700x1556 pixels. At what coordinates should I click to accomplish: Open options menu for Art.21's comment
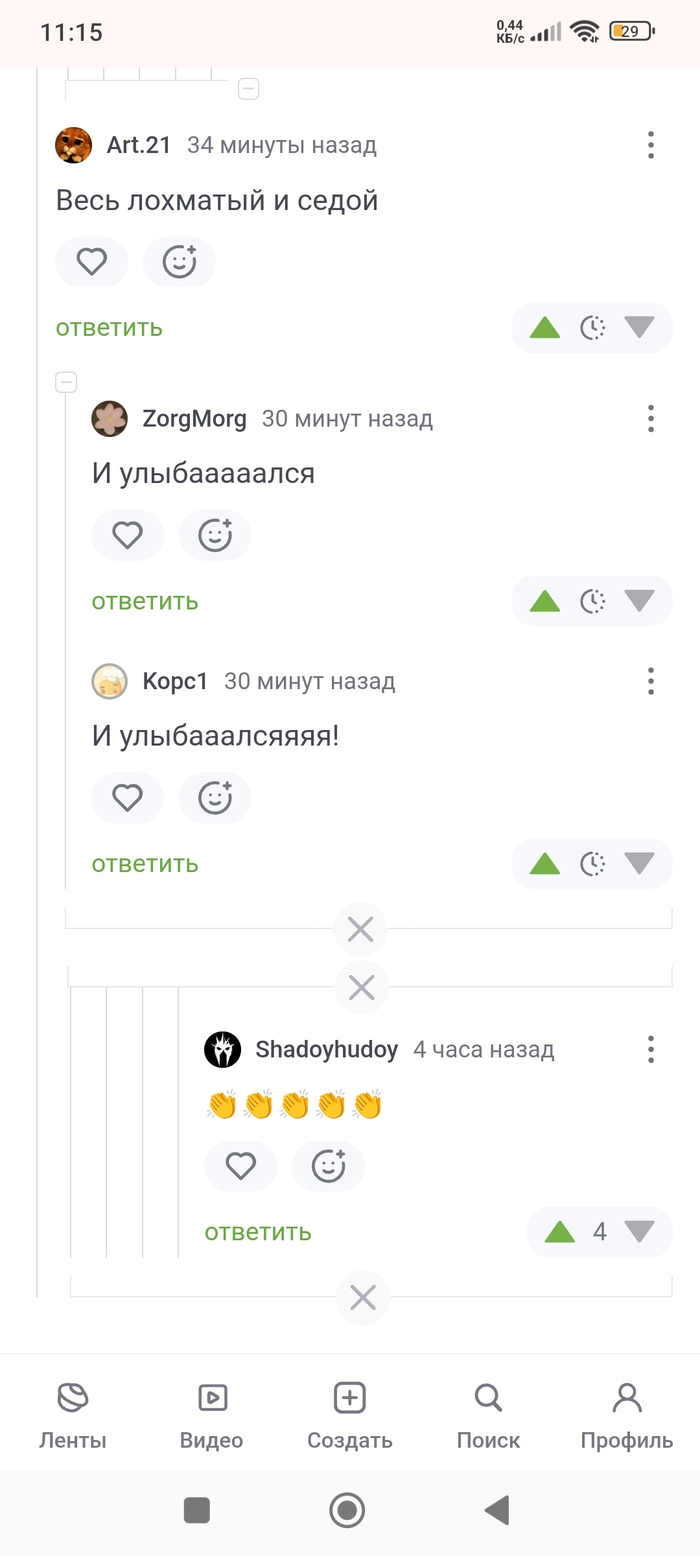coord(651,145)
